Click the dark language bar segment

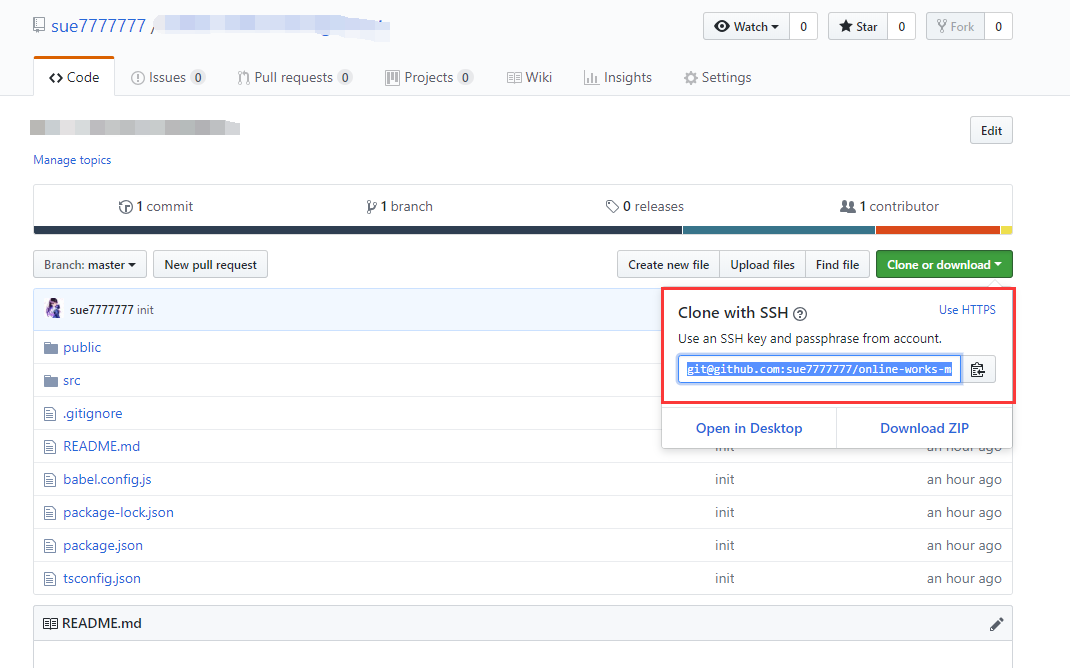point(358,230)
